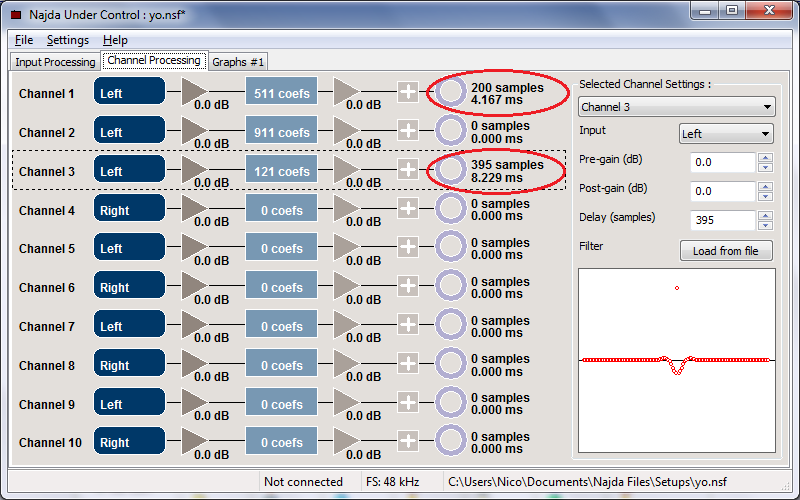Screen dimensions: 800x500
Task: Switch to the Input Processing tab
Action: (x=55, y=62)
